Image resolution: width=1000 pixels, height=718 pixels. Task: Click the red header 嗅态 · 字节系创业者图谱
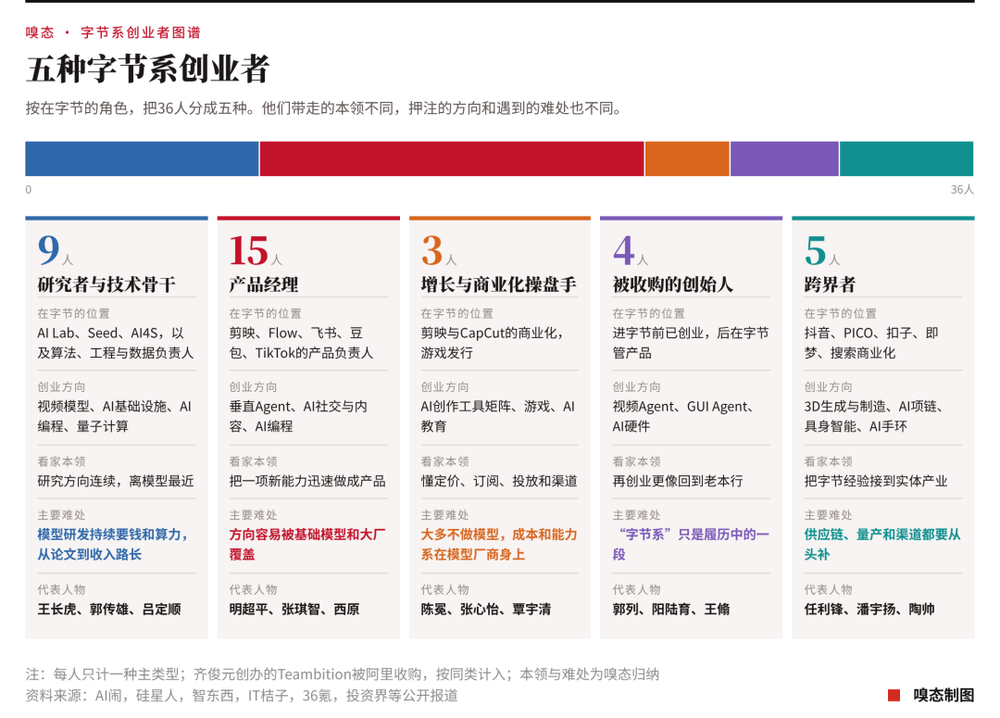113,33
